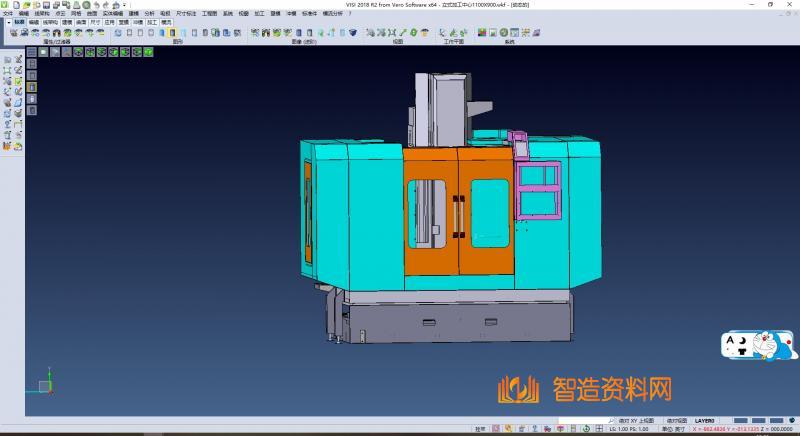The width and height of the screenshot is (800, 436).
Task: Open the 文件 menu
Action: click(7, 13)
